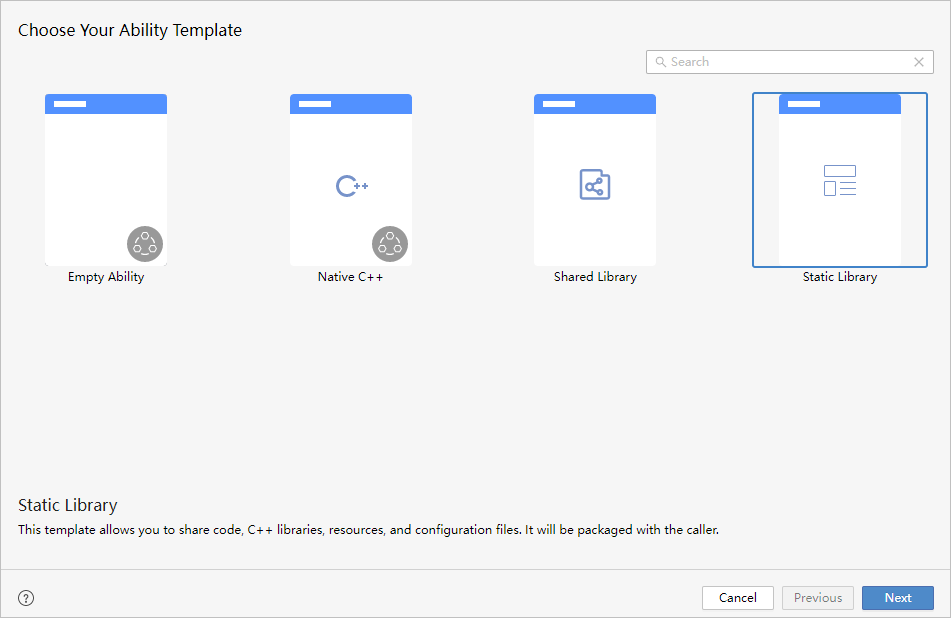Click the Native C++ label

pyautogui.click(x=350, y=277)
